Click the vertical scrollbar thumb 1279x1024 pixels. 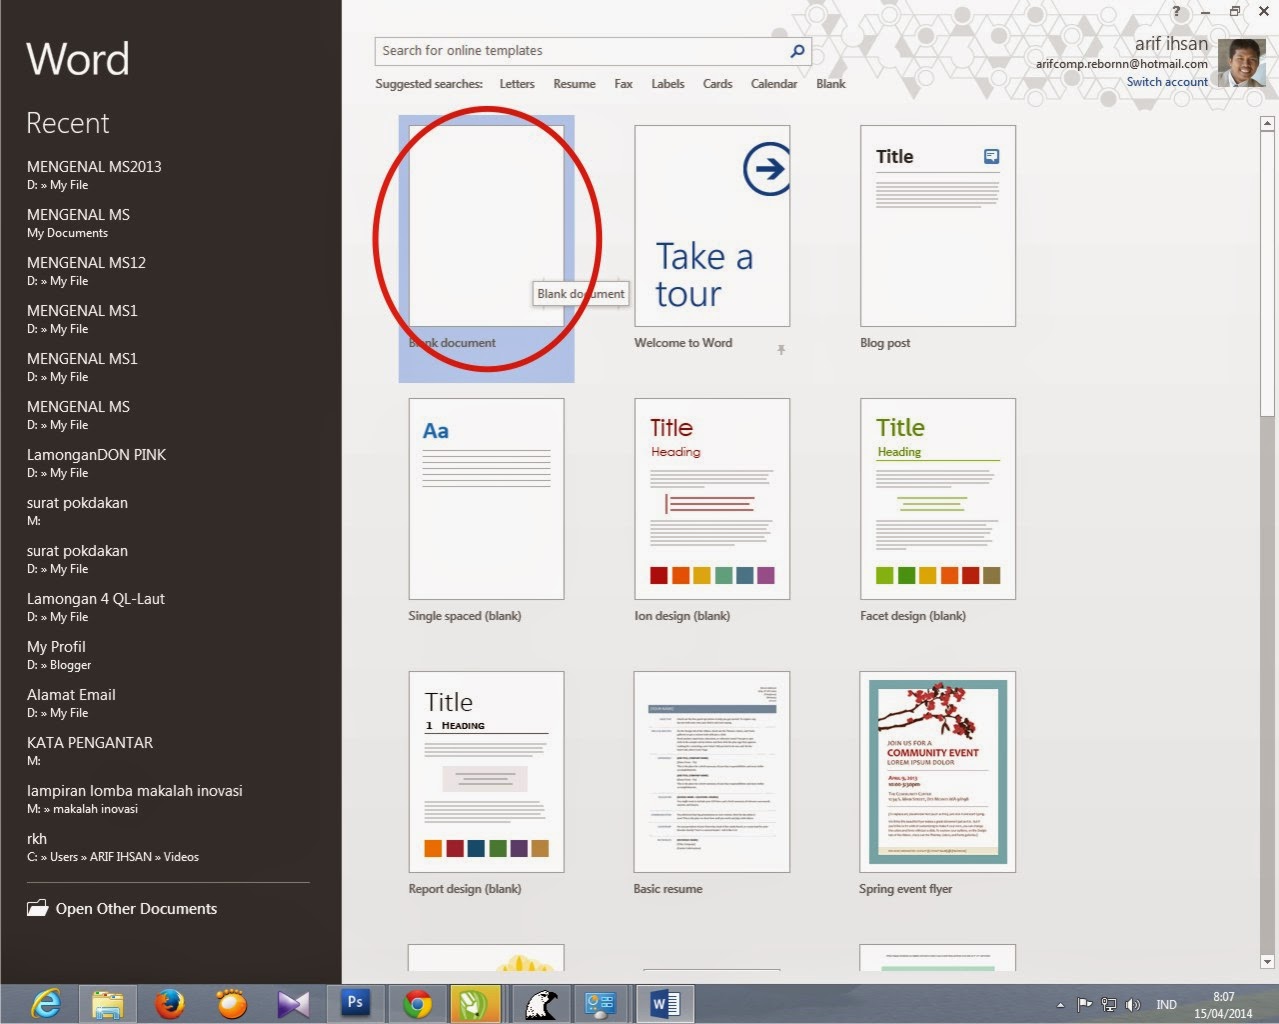tap(1268, 273)
